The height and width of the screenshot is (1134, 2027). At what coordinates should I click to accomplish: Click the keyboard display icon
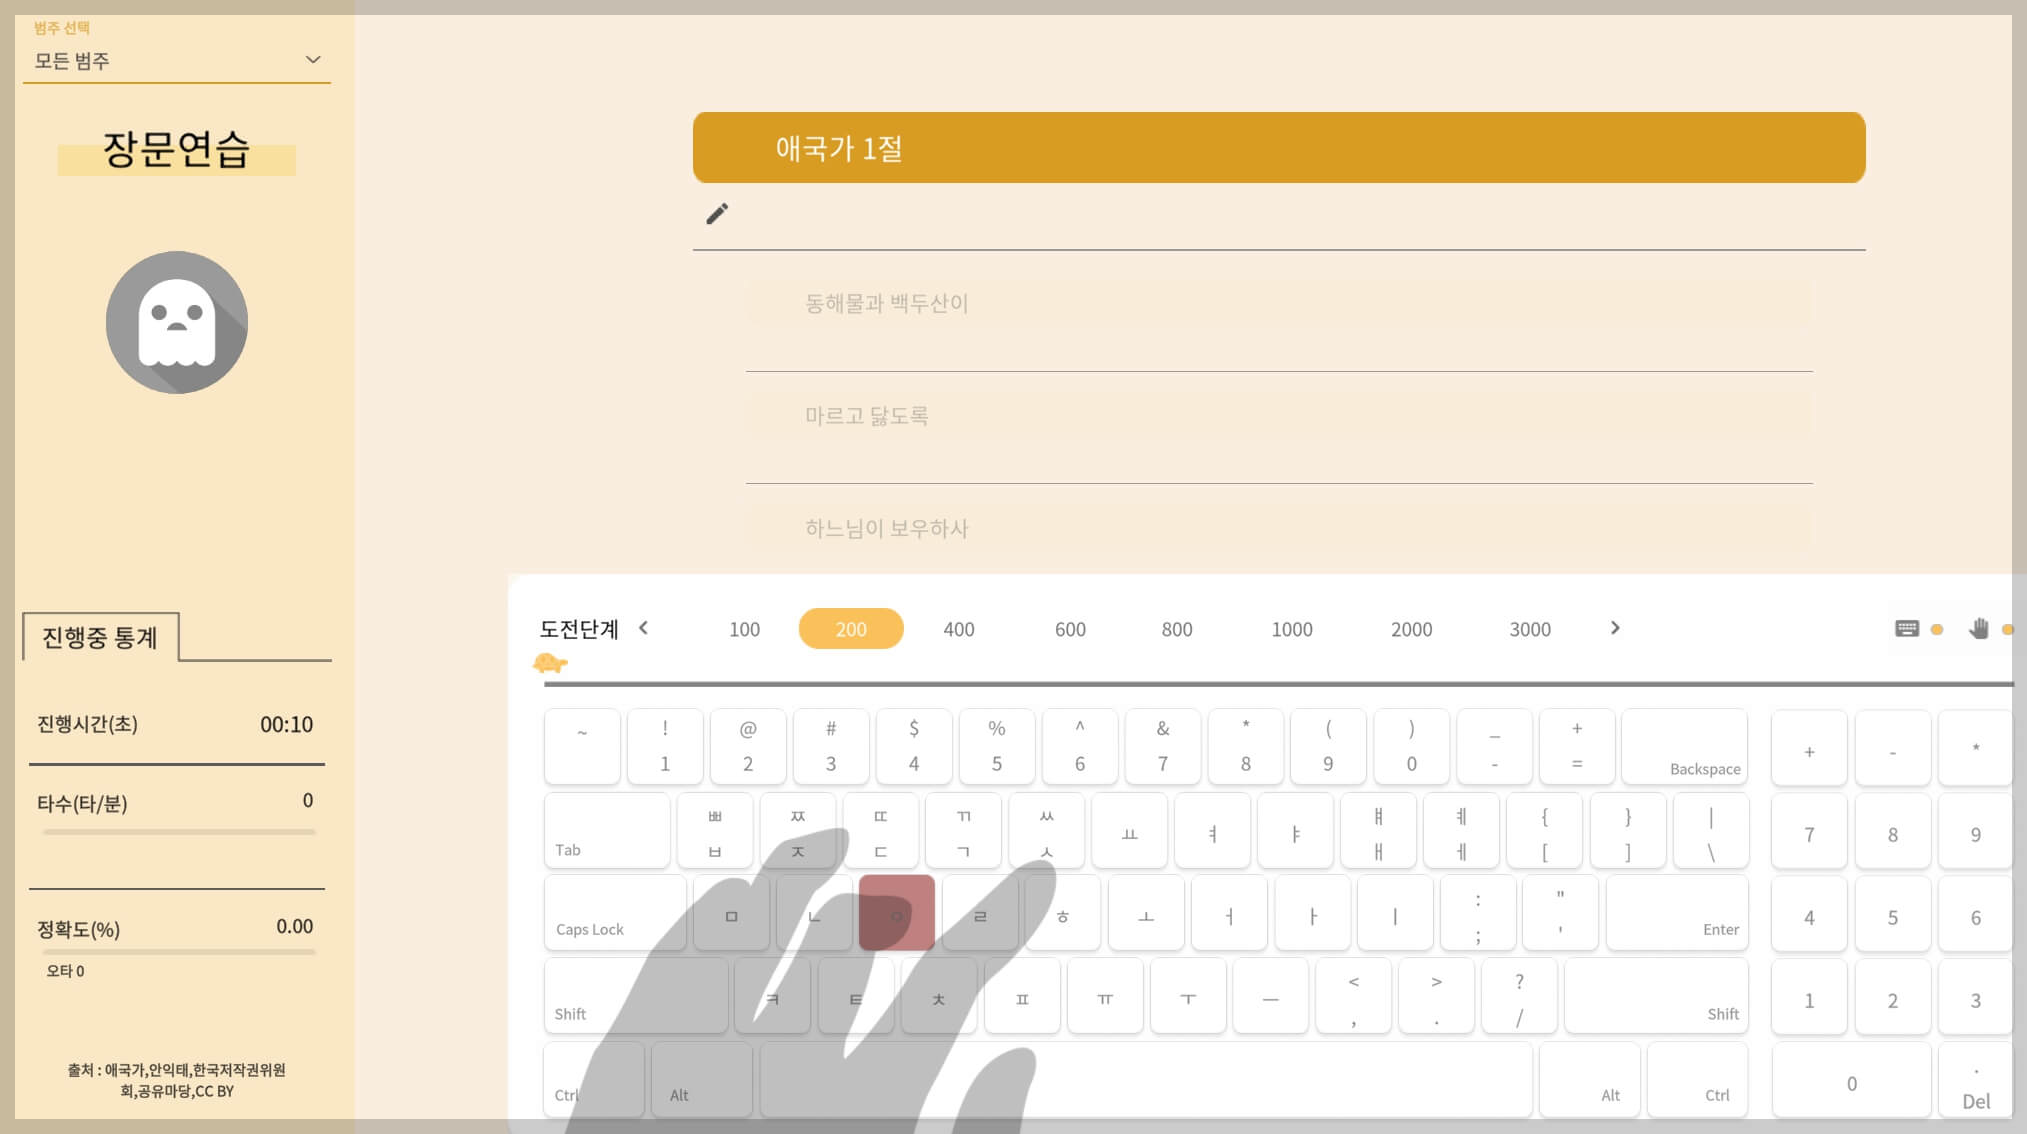[1906, 629]
